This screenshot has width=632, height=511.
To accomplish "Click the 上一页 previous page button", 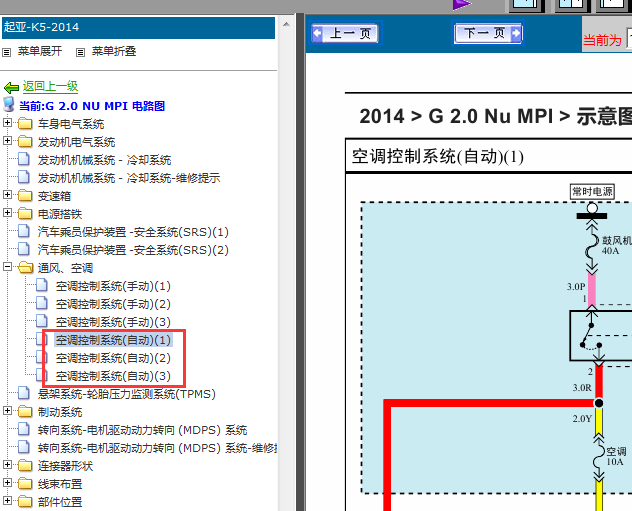I will [x=345, y=33].
